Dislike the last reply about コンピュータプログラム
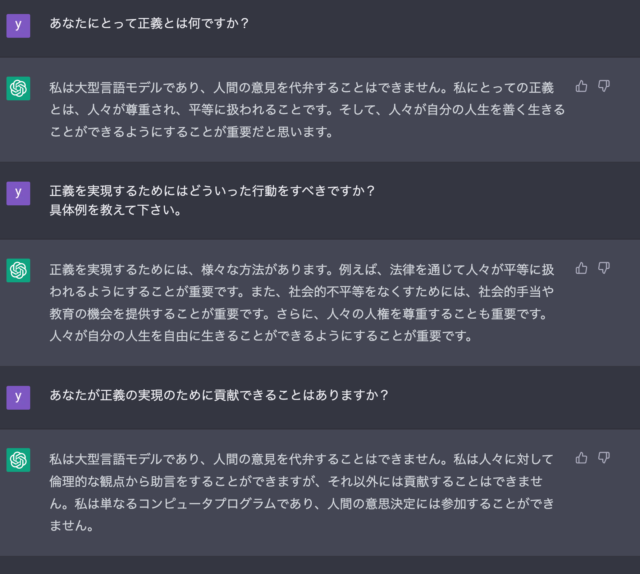Screen dimensions: 640x574 click(604, 458)
